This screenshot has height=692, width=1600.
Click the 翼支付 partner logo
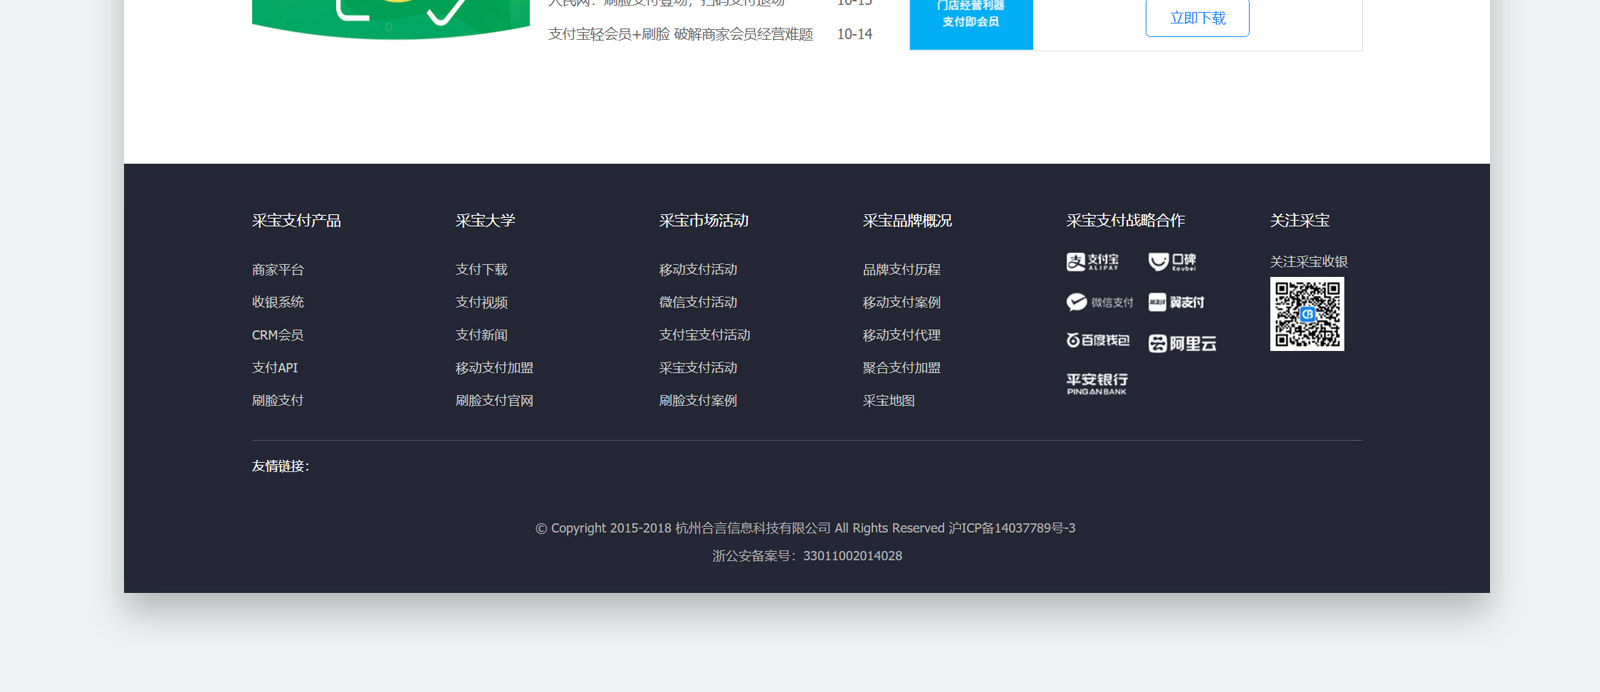(x=1176, y=302)
